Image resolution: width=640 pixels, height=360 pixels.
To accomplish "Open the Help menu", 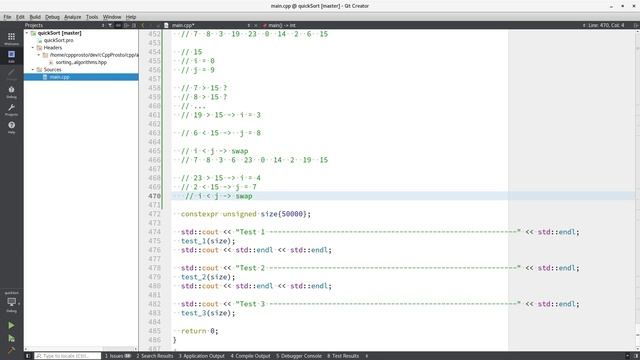I will point(131,17).
